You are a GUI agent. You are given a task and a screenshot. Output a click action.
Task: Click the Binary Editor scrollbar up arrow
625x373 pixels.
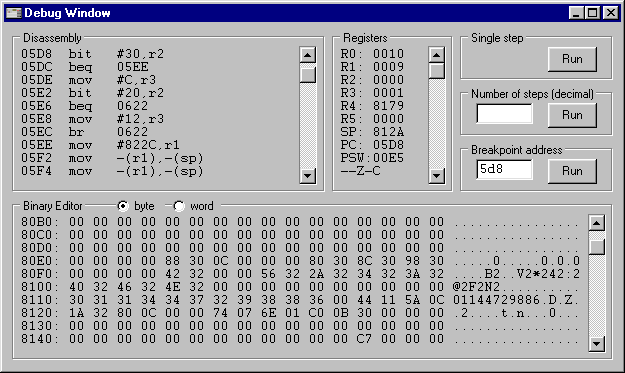(597, 223)
